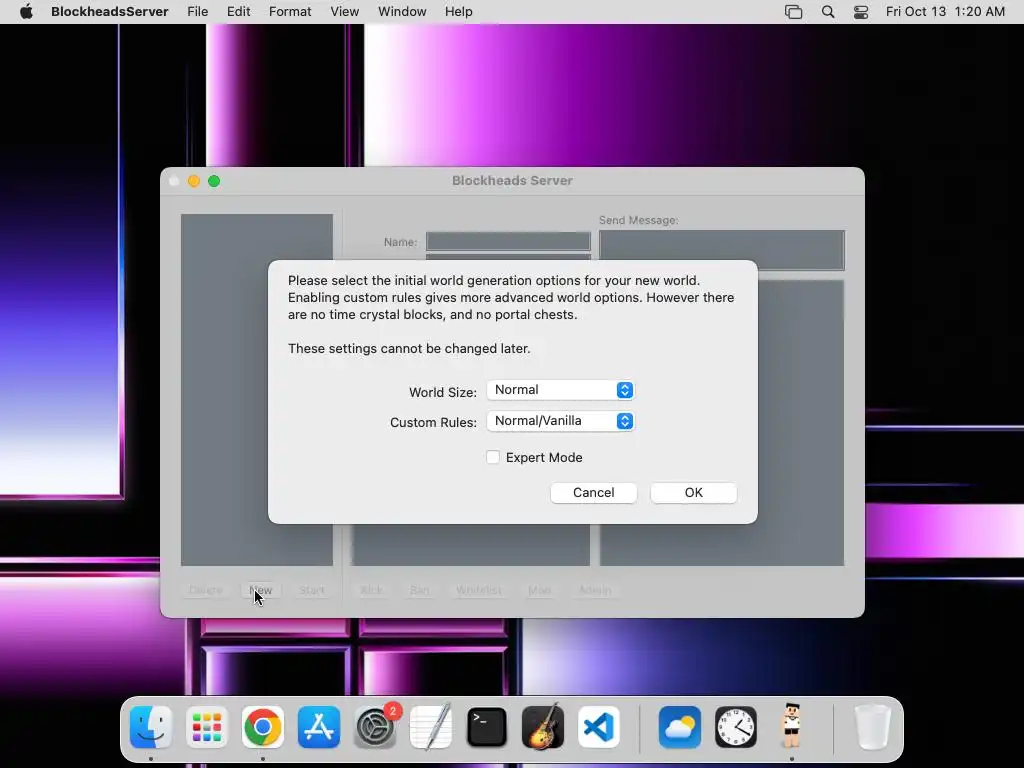Open the View menu
Image resolution: width=1024 pixels, height=768 pixels.
coord(344,12)
